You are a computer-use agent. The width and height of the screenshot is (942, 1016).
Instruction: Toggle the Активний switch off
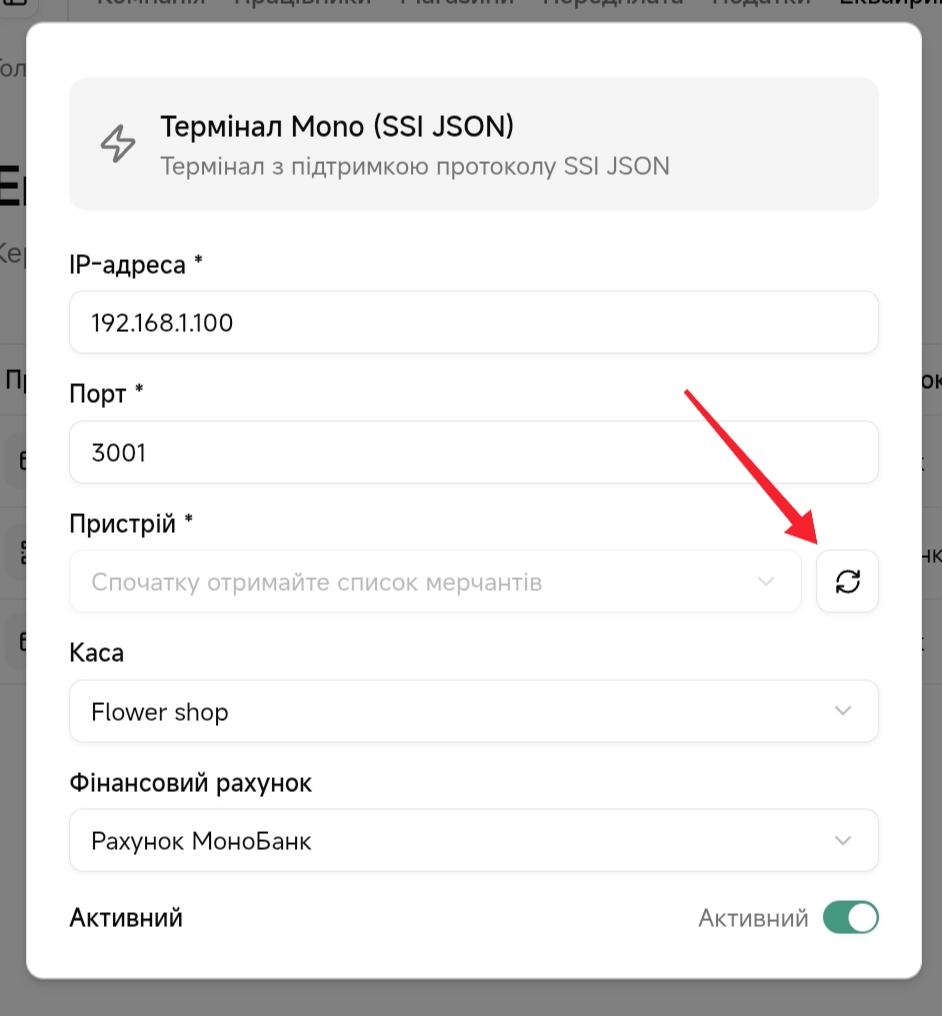pyautogui.click(x=850, y=917)
